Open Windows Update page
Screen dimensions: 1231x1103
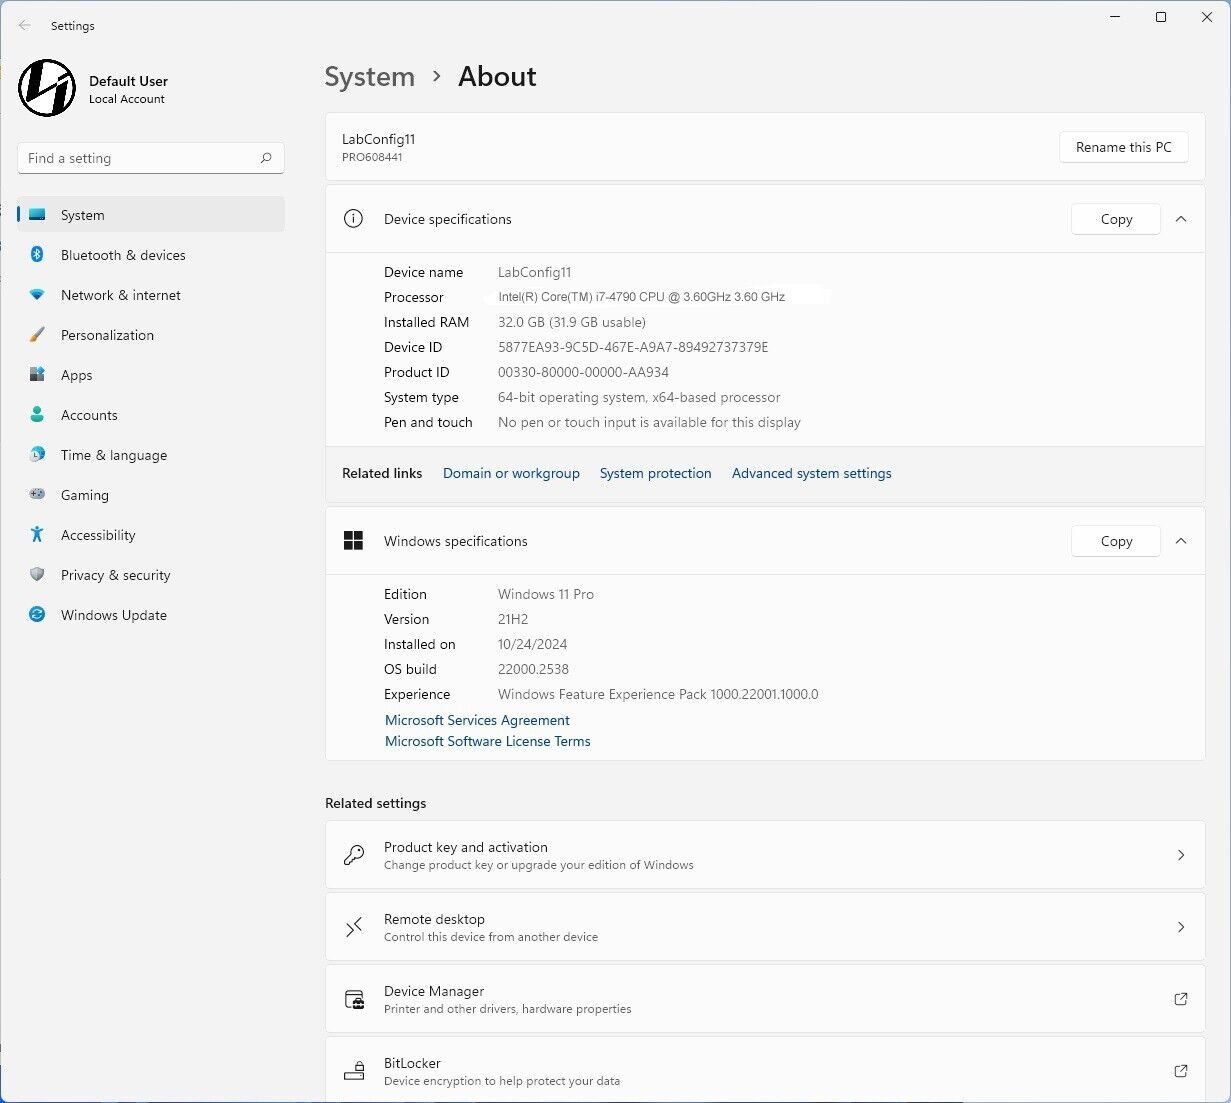tap(151, 615)
